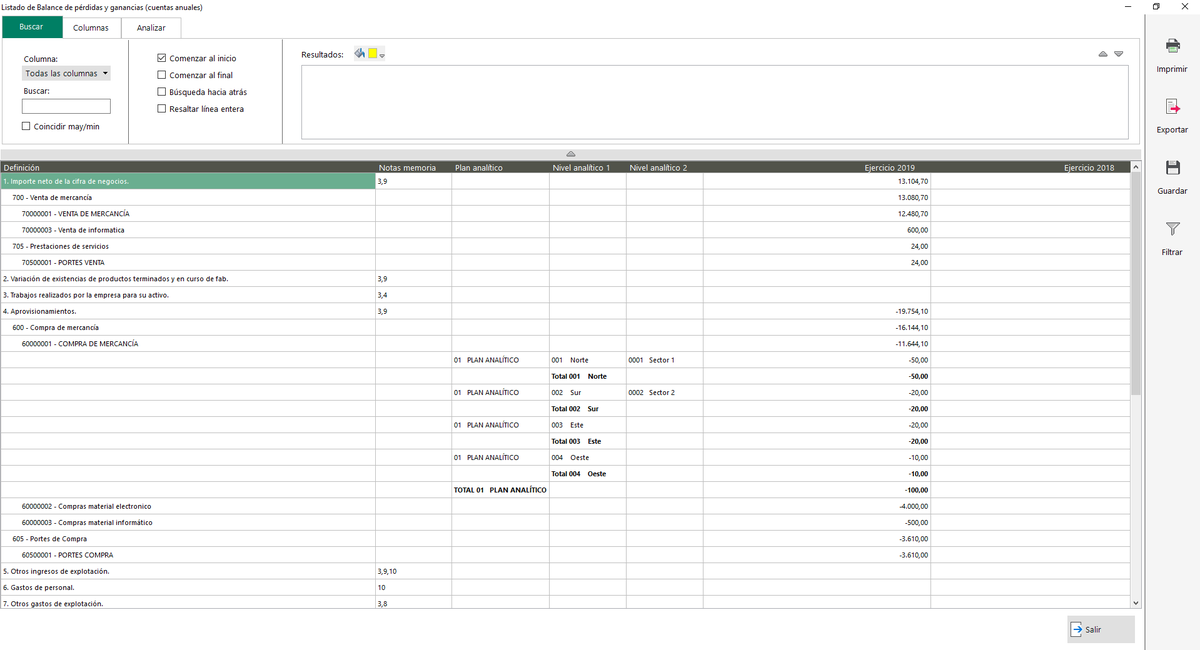
Task: Collapse the search panel with center arrow
Action: coord(571,154)
